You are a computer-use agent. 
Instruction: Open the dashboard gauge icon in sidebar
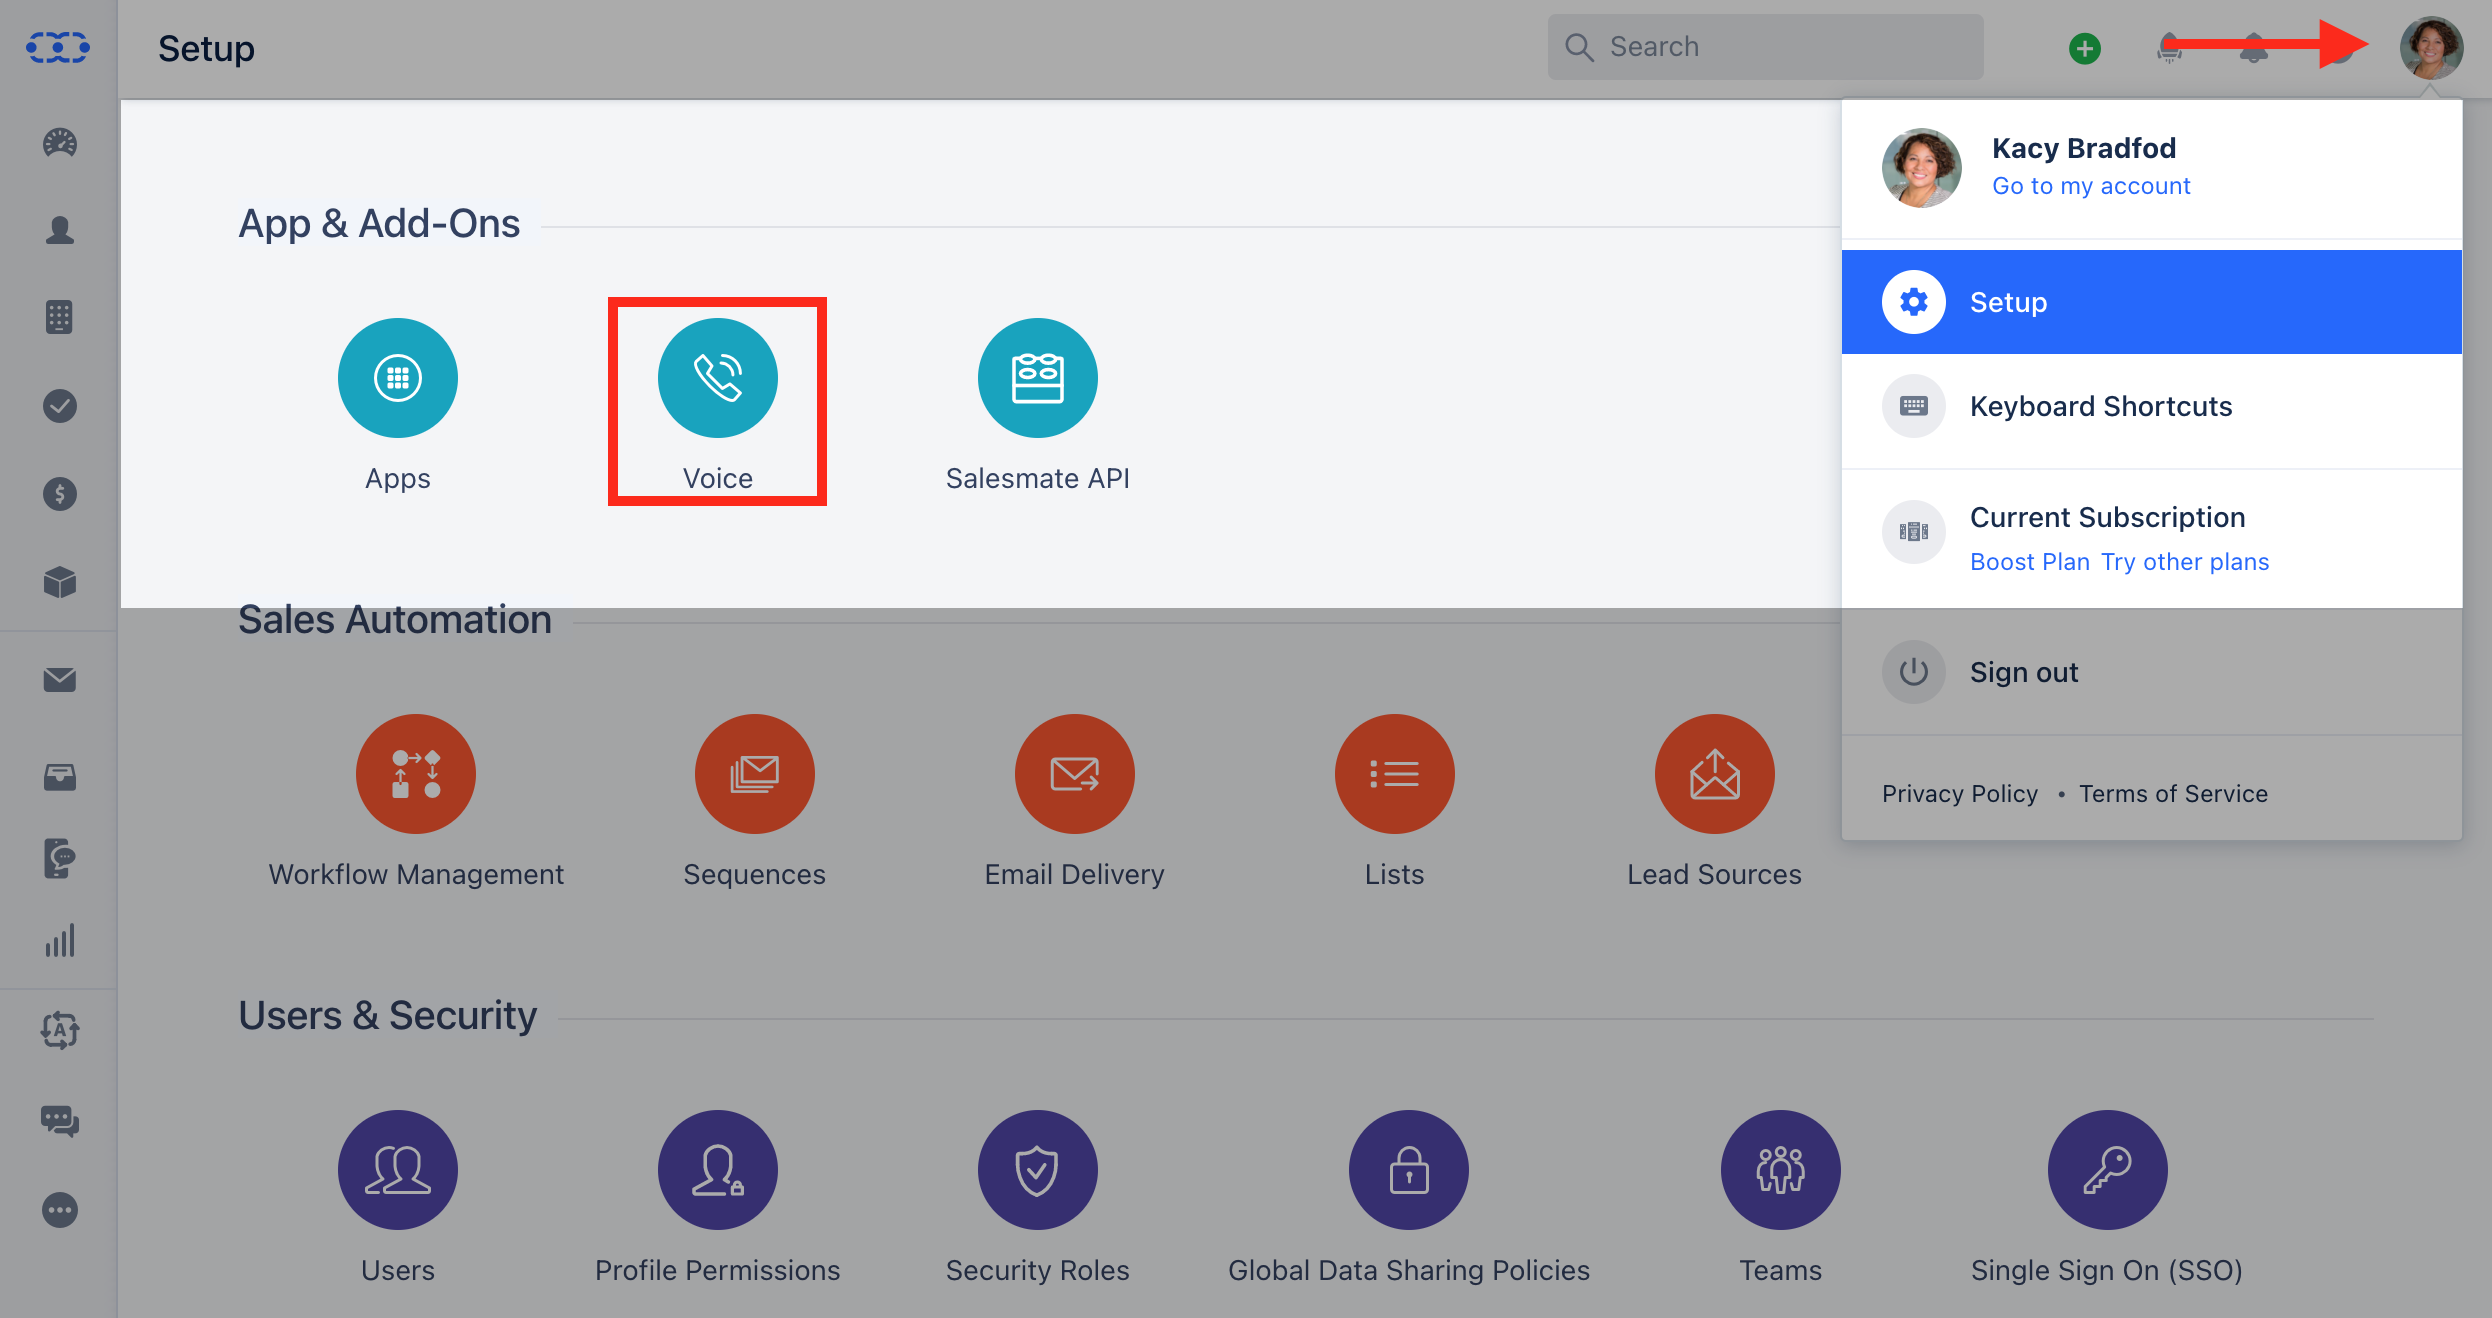[60, 143]
